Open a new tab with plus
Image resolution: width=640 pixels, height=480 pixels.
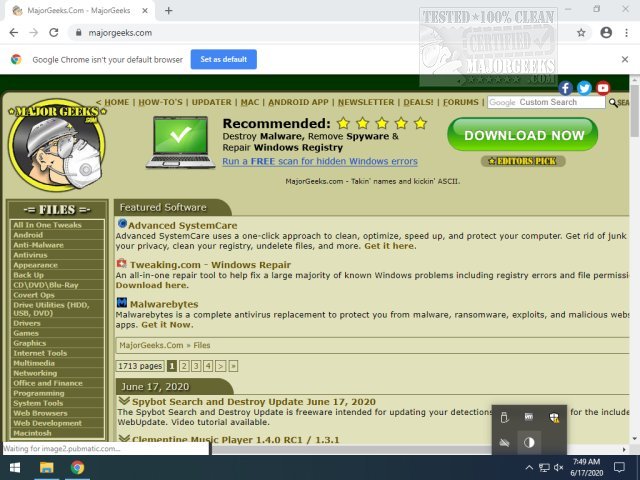pos(169,11)
